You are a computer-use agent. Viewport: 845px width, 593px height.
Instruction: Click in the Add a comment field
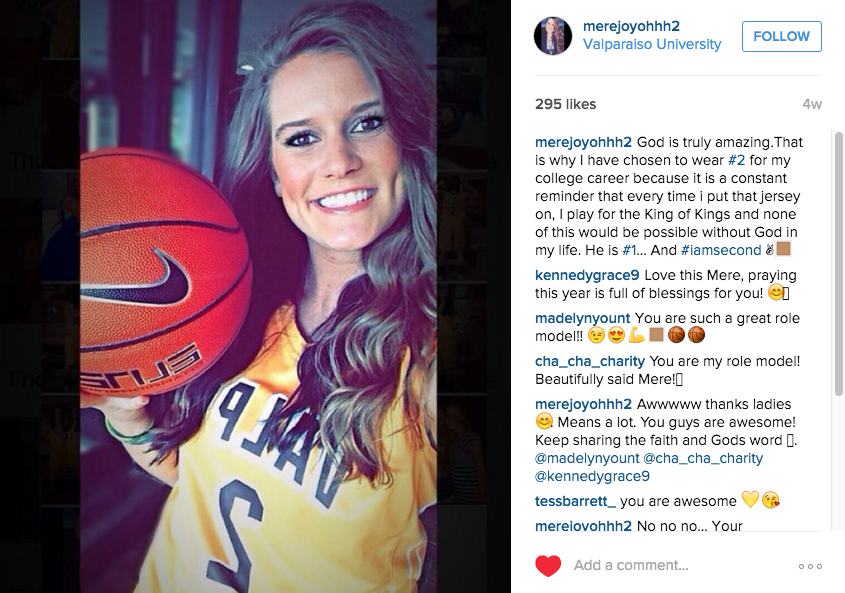pyautogui.click(x=679, y=566)
